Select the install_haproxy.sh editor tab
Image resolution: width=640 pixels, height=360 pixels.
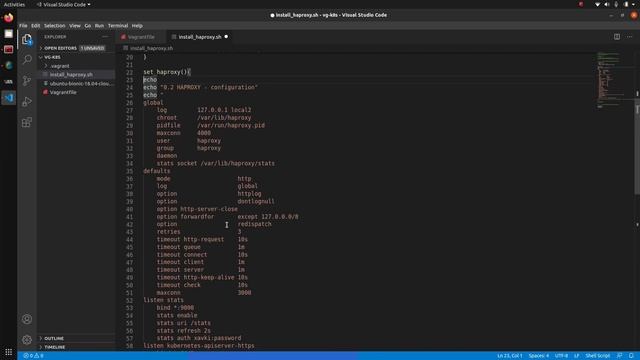pos(200,37)
